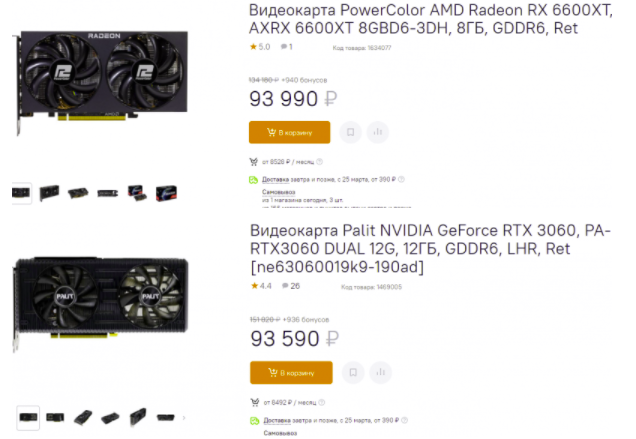636x439 pixels.
Task: Bookmark the PowerColor RX 6600XT card
Action: tap(350, 132)
